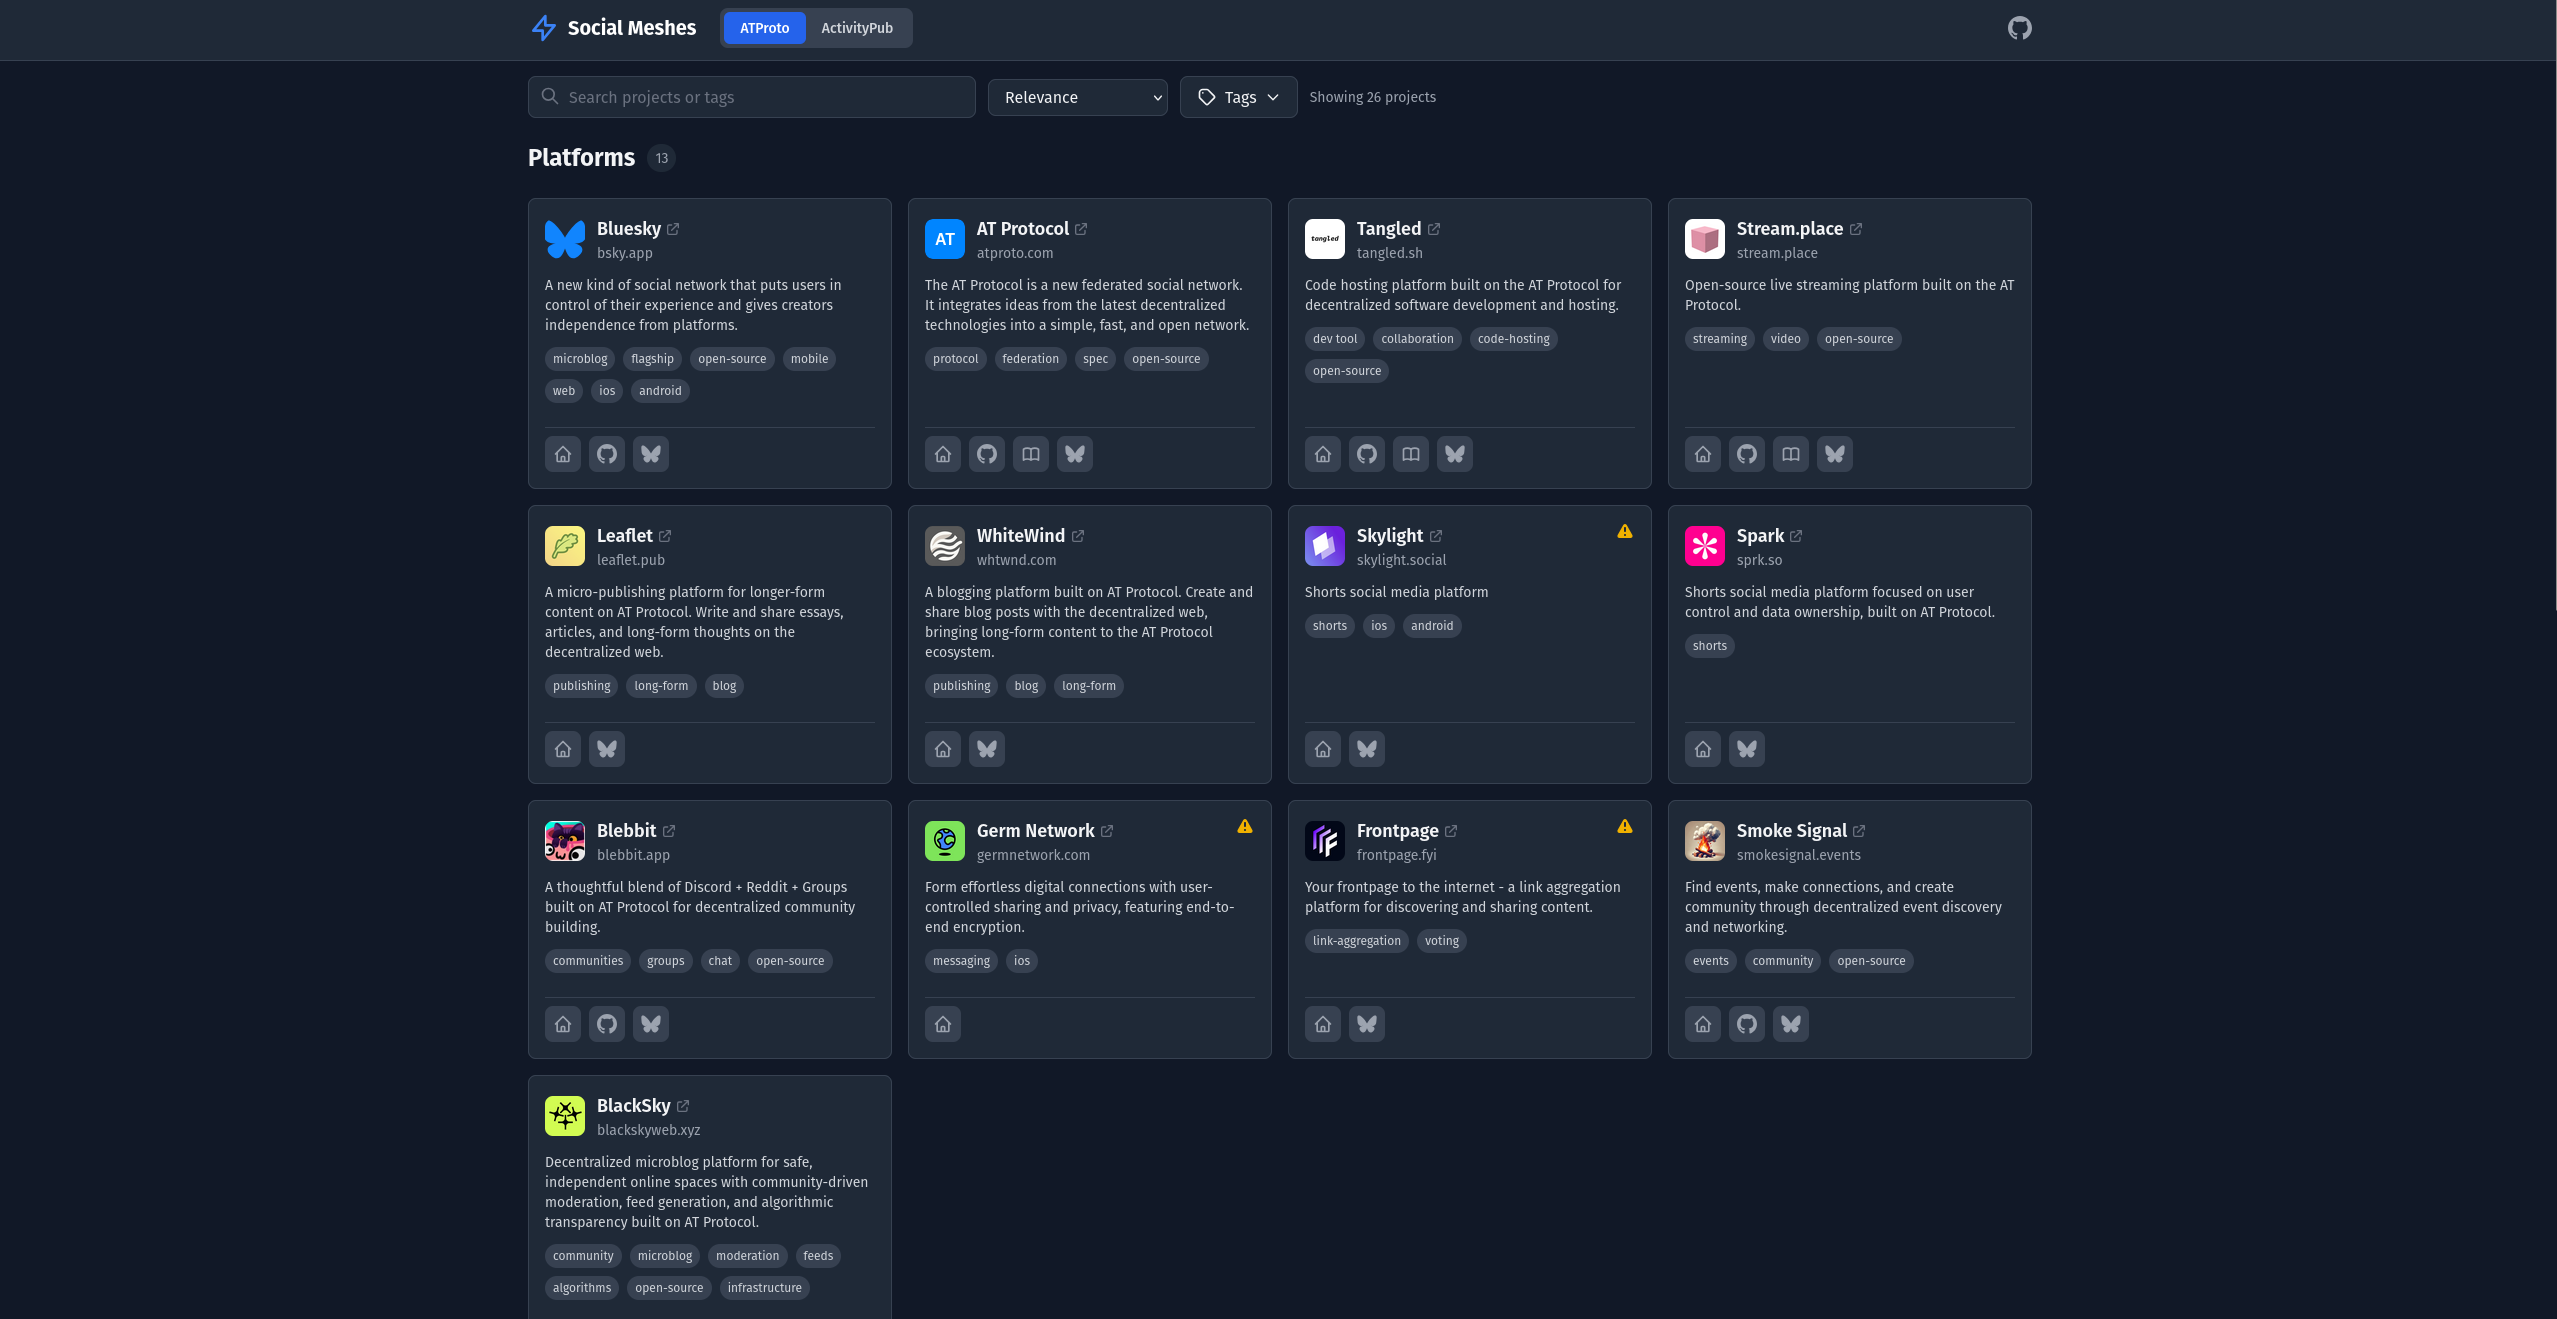Open the book icon on Stream.place's card
Viewport: 2557px width, 1319px height.
[1790, 453]
